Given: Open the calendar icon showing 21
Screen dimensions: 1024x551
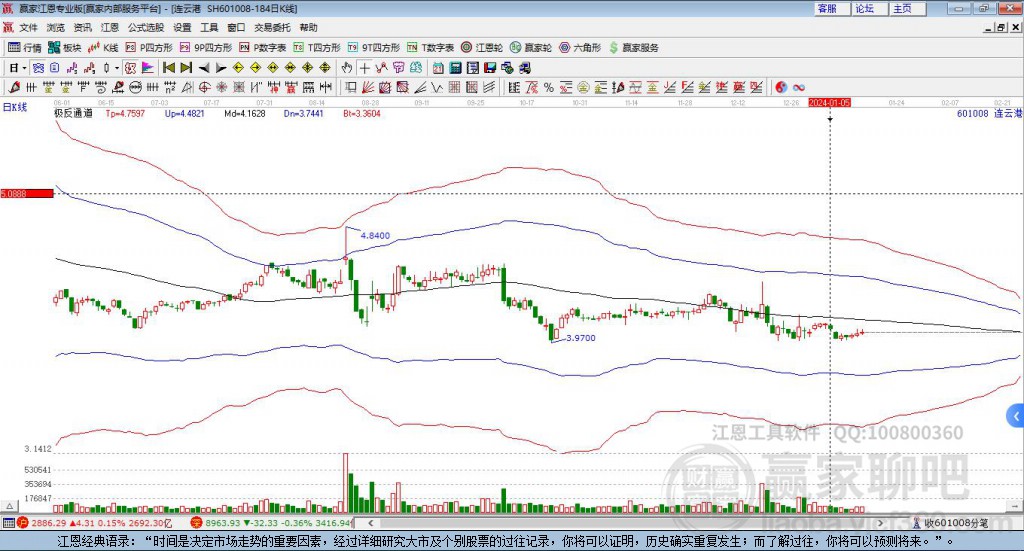Looking at the screenshot, I should (x=438, y=68).
